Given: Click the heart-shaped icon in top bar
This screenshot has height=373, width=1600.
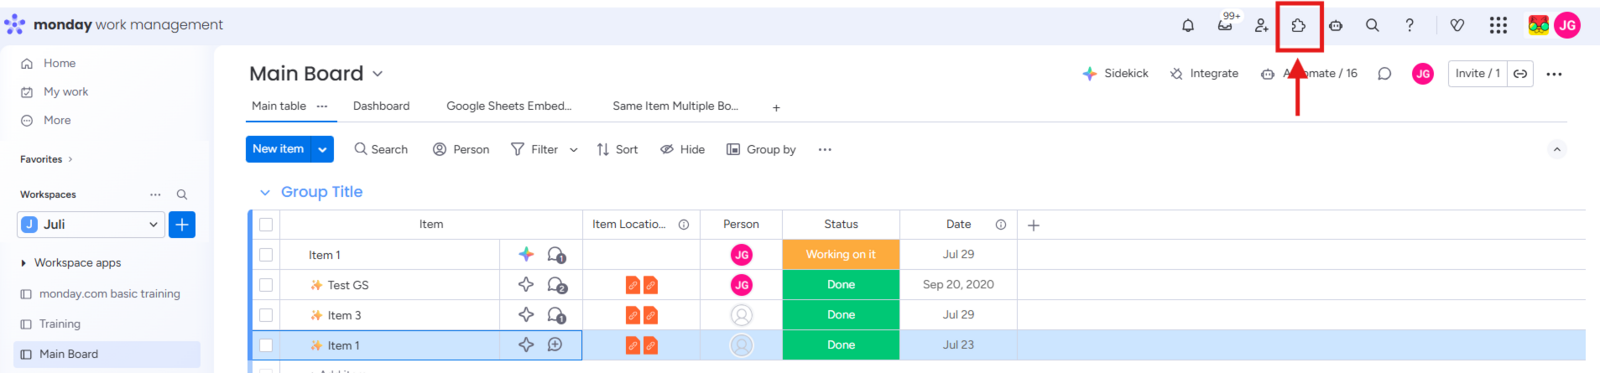Looking at the screenshot, I should click(x=1457, y=25).
